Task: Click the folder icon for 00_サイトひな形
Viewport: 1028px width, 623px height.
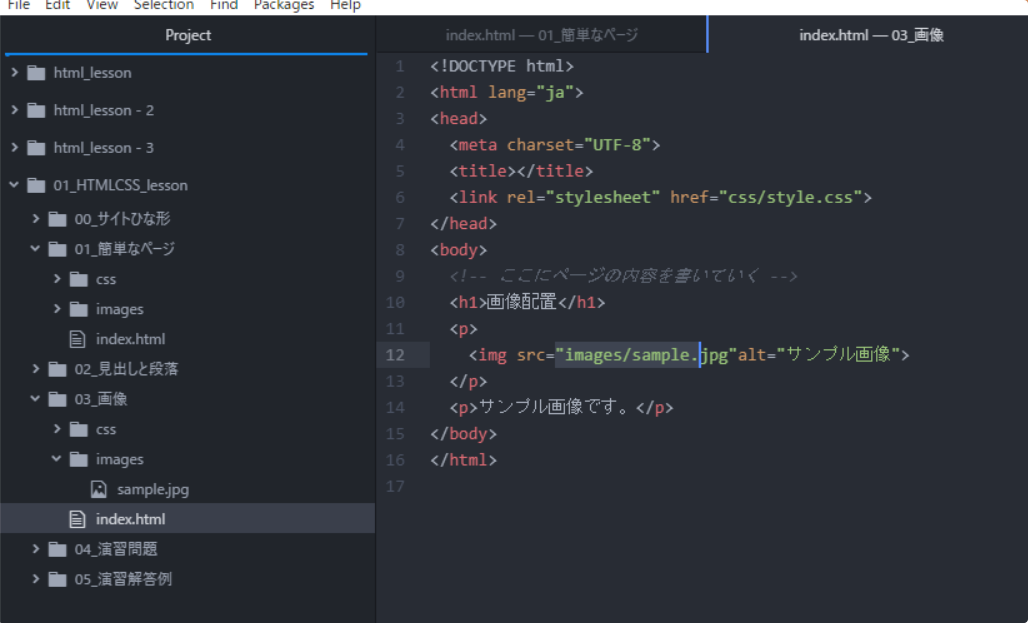Action: (58, 218)
